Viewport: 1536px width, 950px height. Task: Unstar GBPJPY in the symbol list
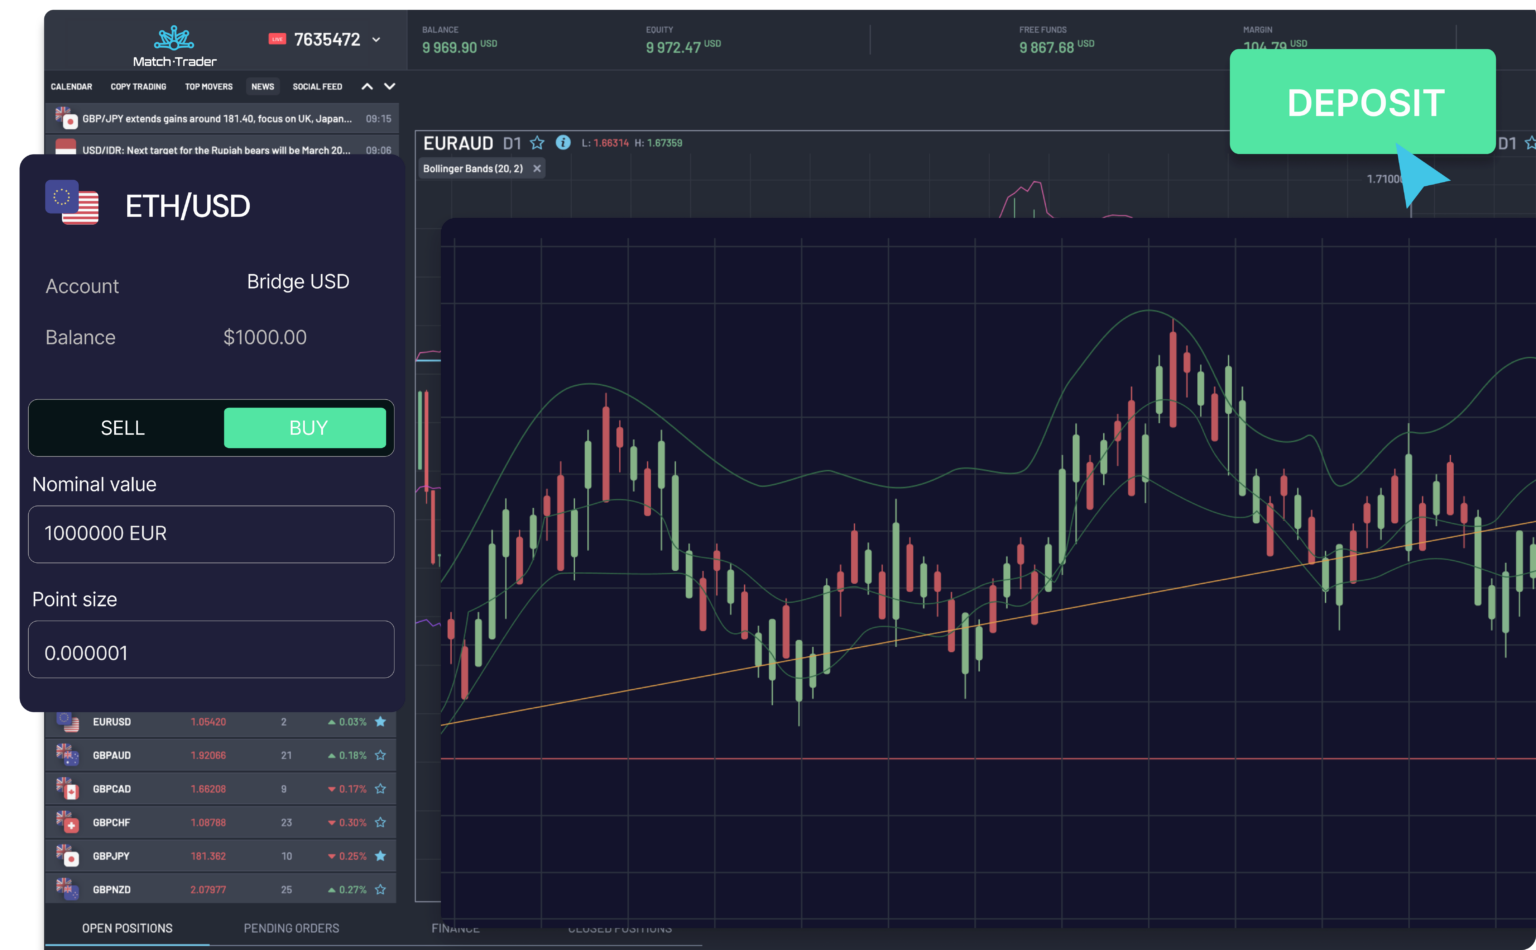click(x=380, y=855)
